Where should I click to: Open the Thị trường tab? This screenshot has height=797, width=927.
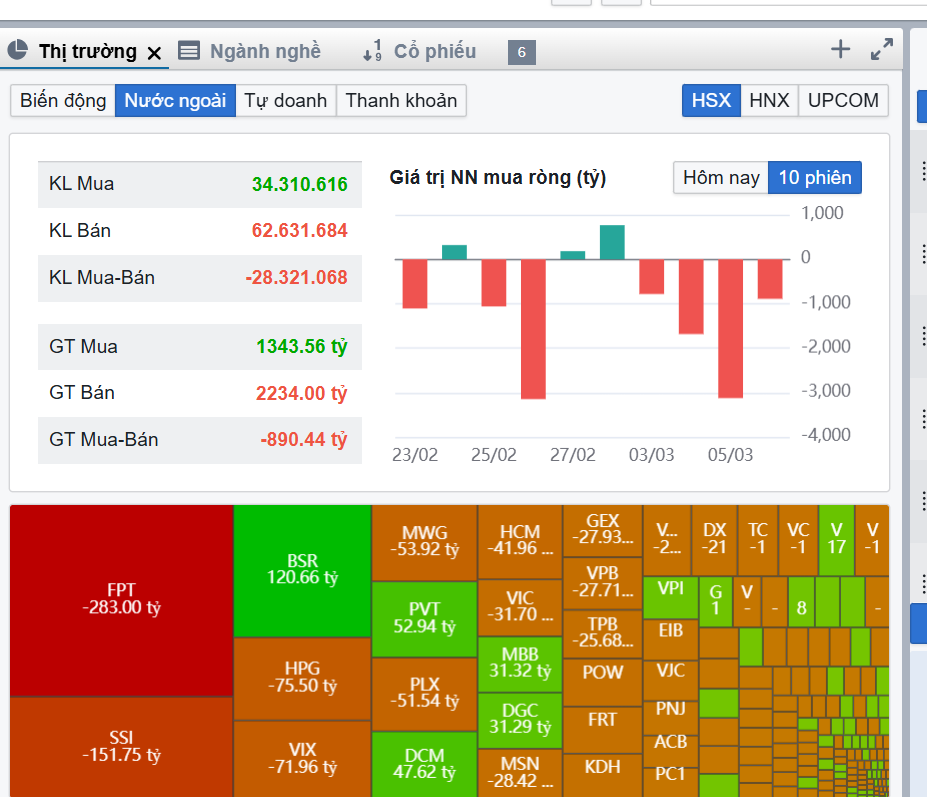[x=87, y=51]
